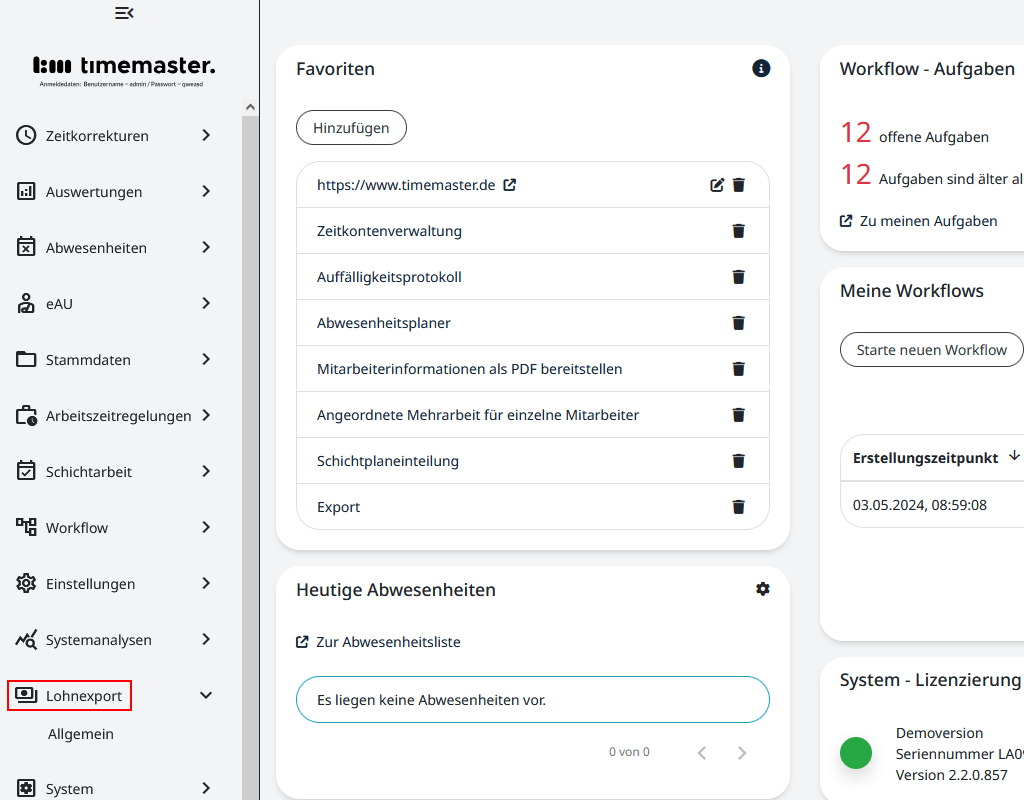Screen dimensions: 1024x800
Task: Open the Auswertungen menu item
Action: pyautogui.click(x=94, y=192)
